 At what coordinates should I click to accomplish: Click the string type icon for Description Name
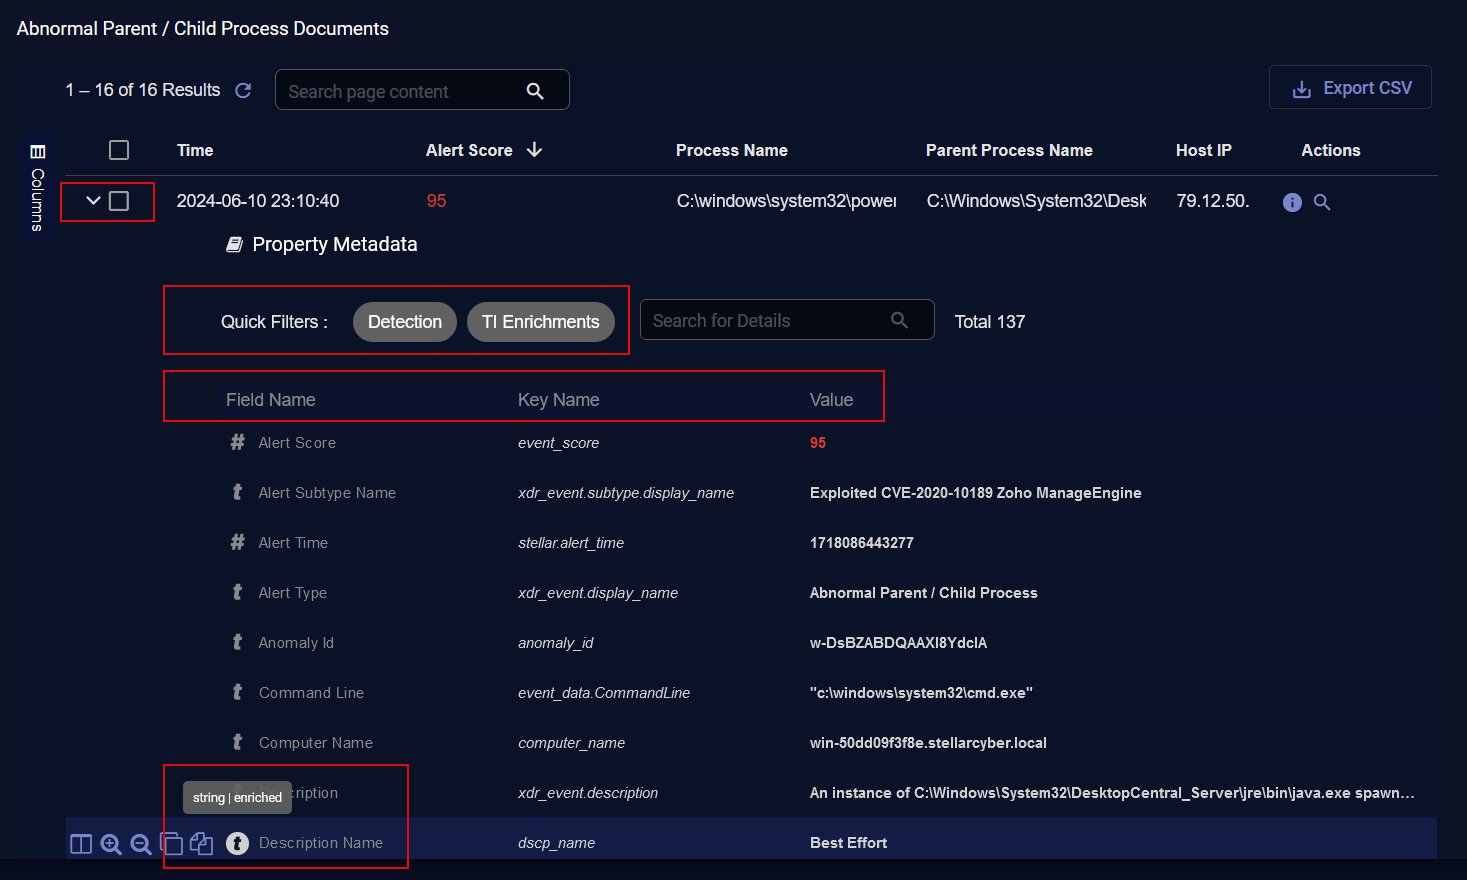[x=237, y=843]
